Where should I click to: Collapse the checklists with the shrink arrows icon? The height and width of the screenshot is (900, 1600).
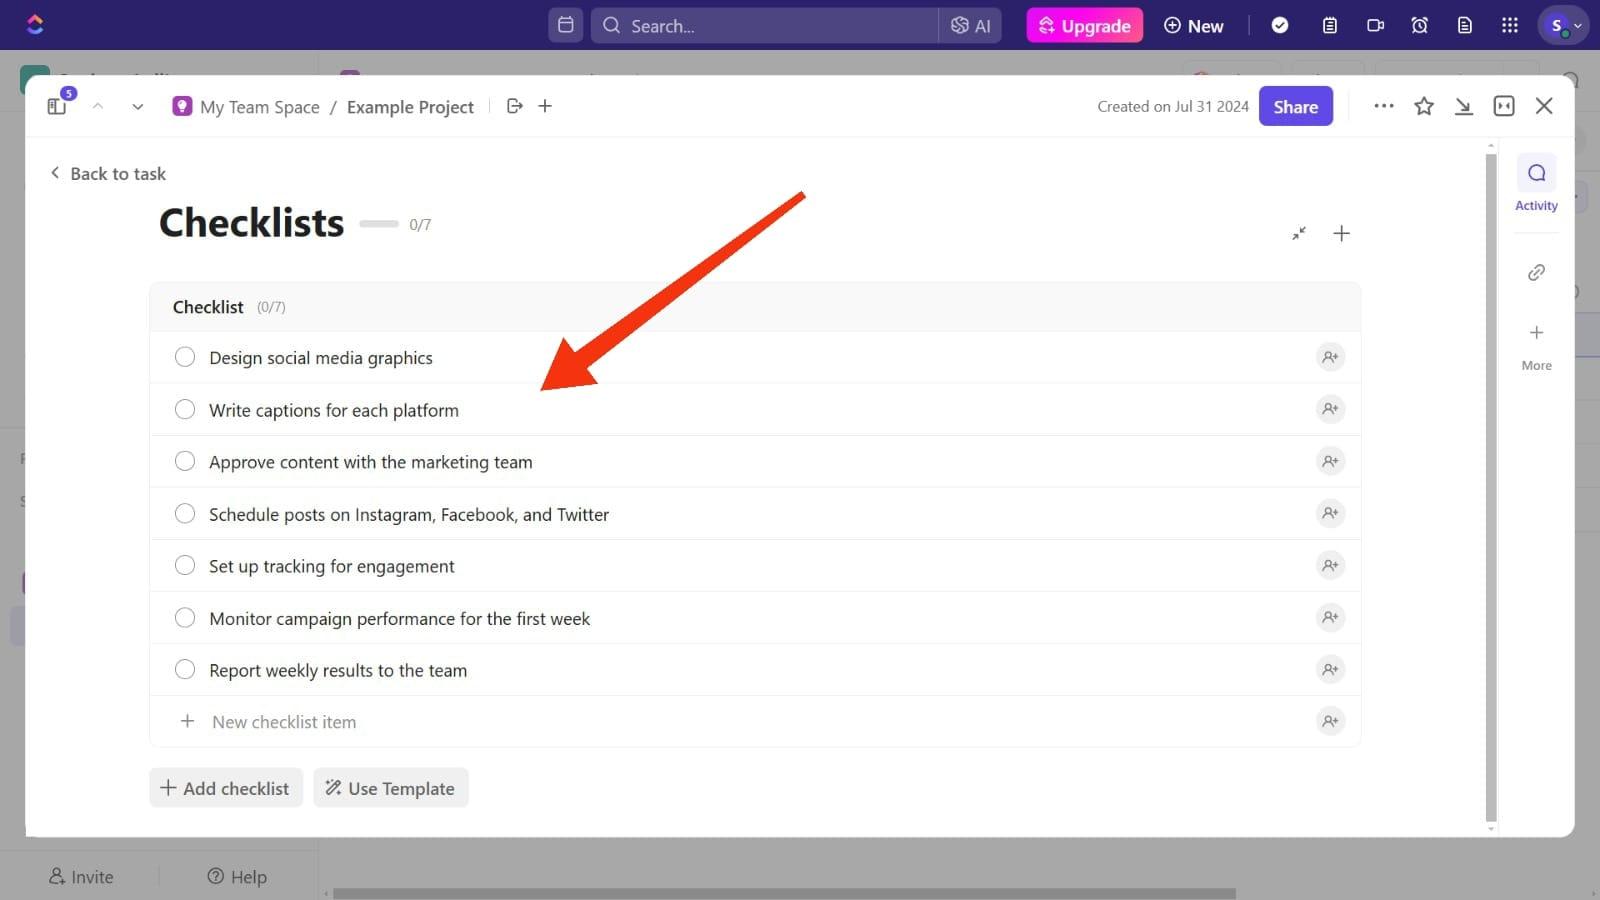1298,233
